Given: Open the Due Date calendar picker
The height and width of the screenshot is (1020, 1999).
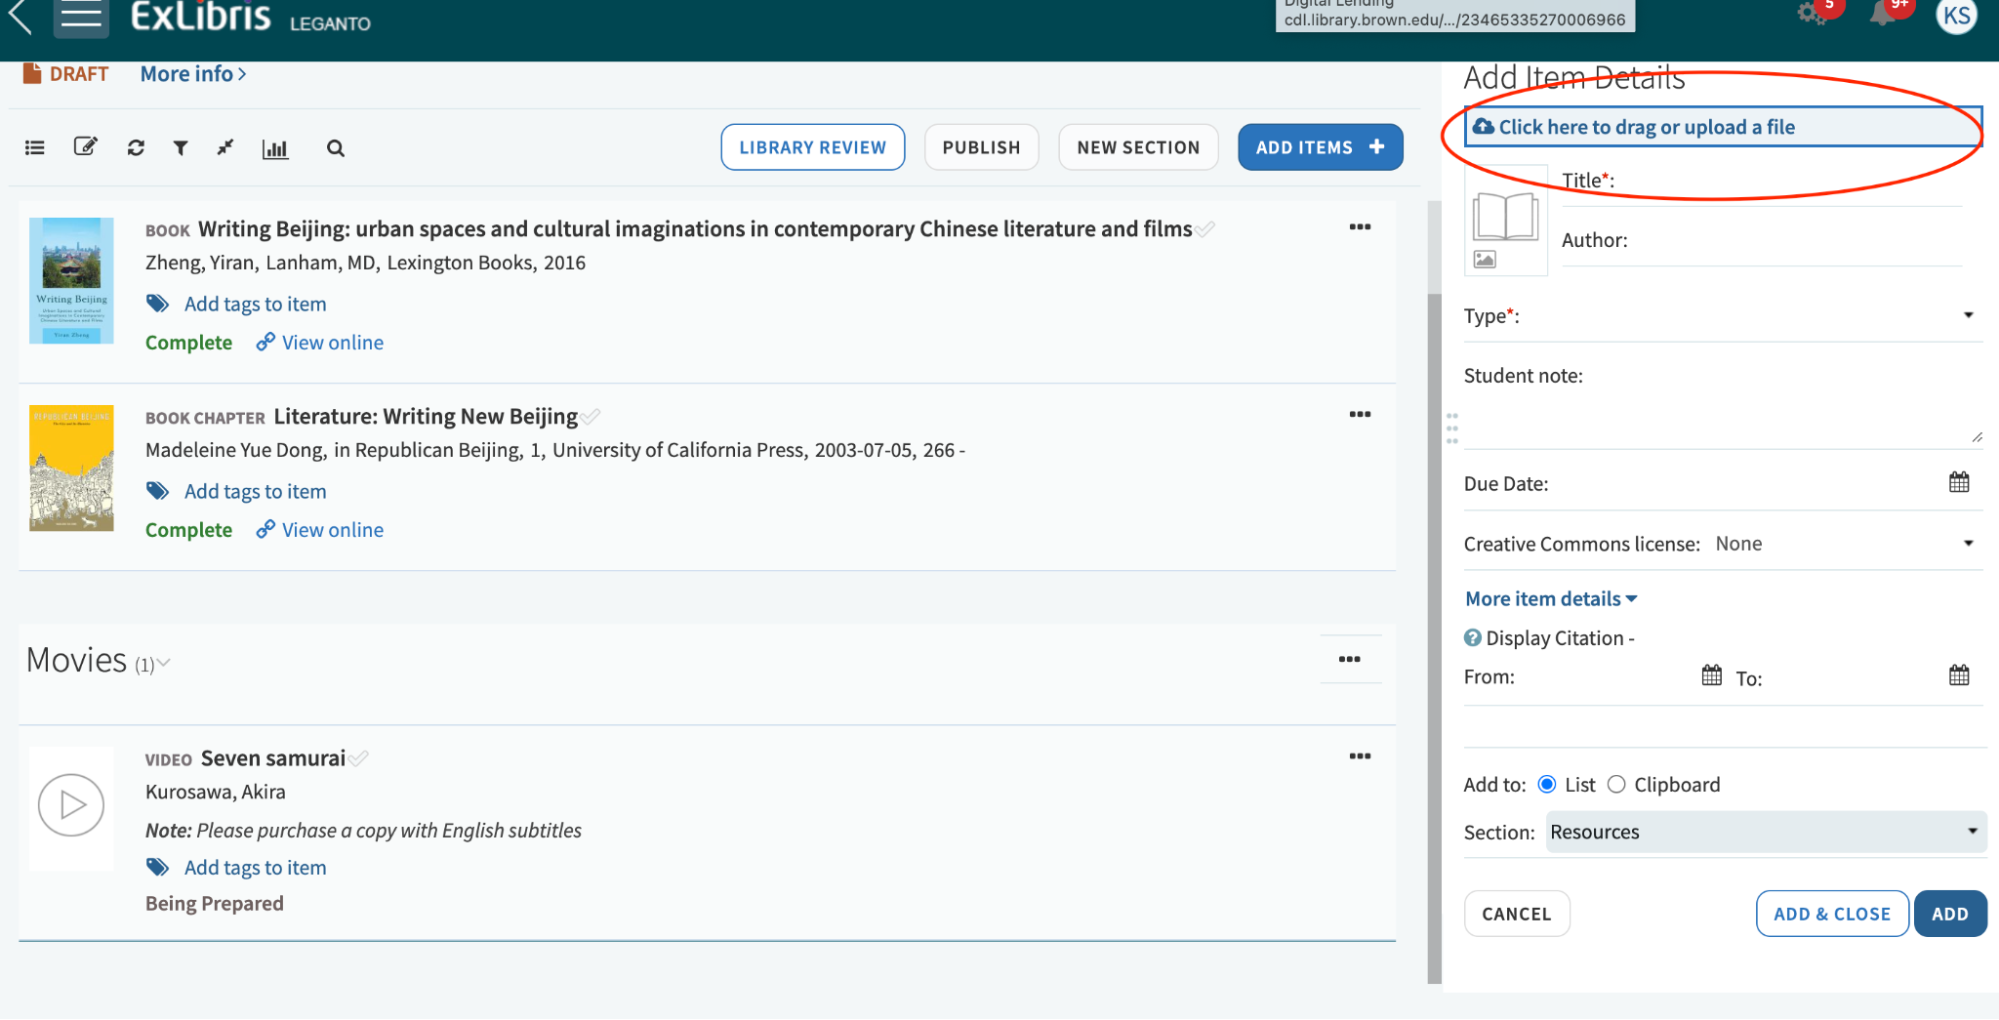Looking at the screenshot, I should pyautogui.click(x=1959, y=482).
